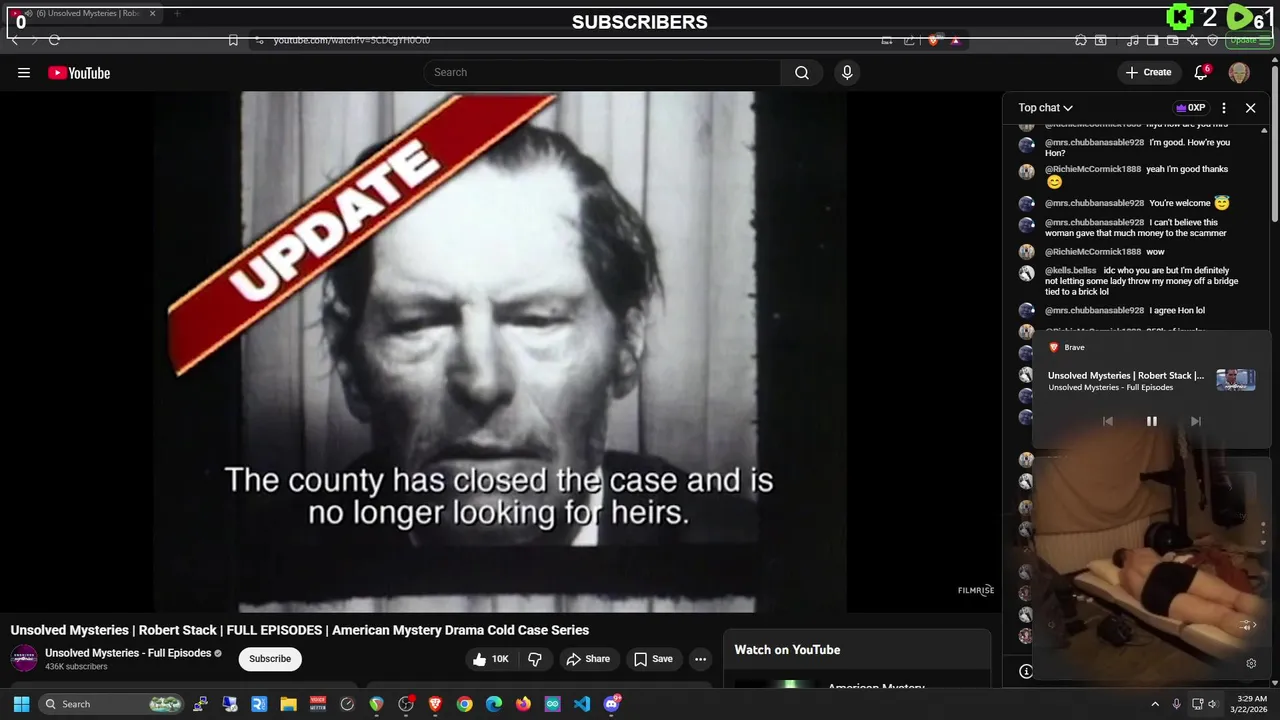Open settings gear in volume flyout
The height and width of the screenshot is (720, 1280).
pos(1250,663)
